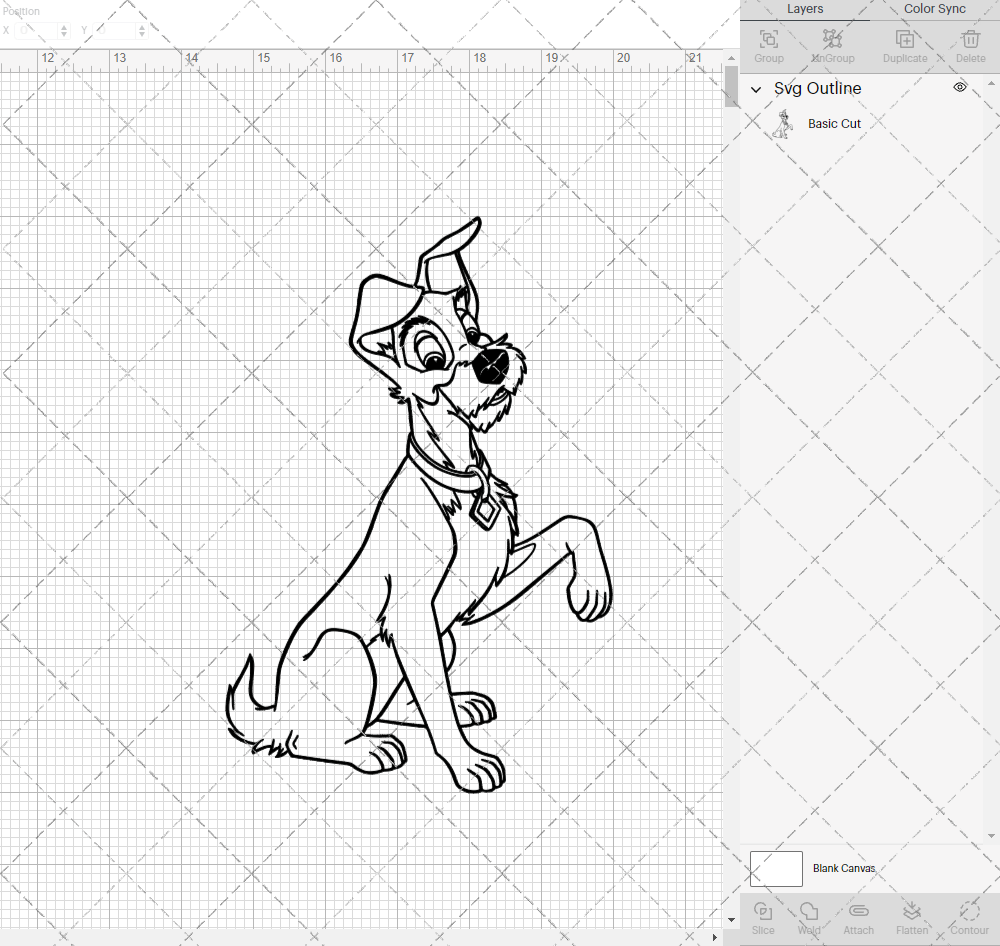Click inside the X position input field
The width and height of the screenshot is (1000, 946).
(38, 30)
